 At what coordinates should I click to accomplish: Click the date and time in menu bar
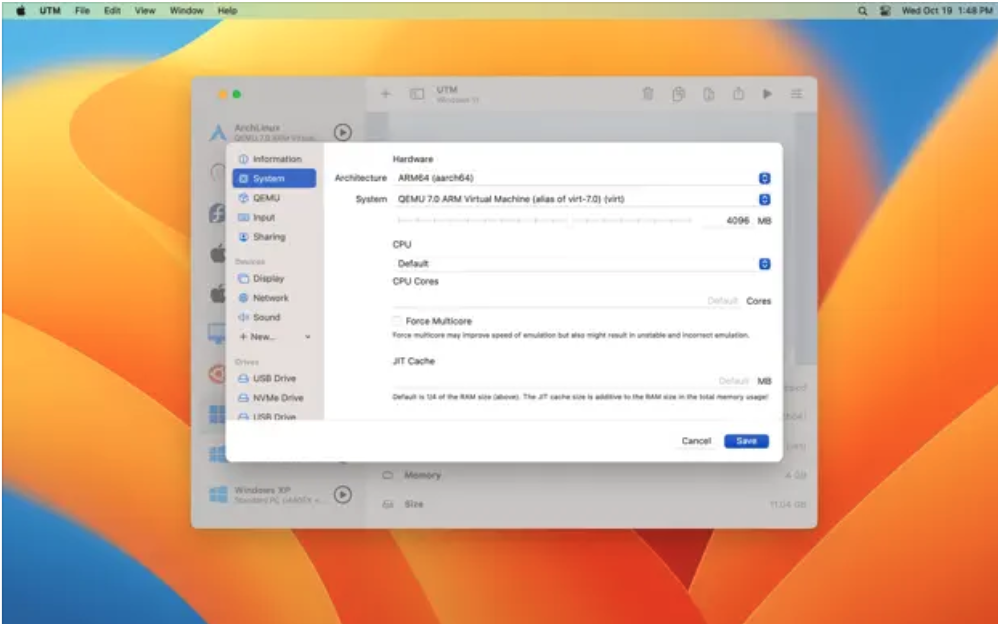coord(946,10)
